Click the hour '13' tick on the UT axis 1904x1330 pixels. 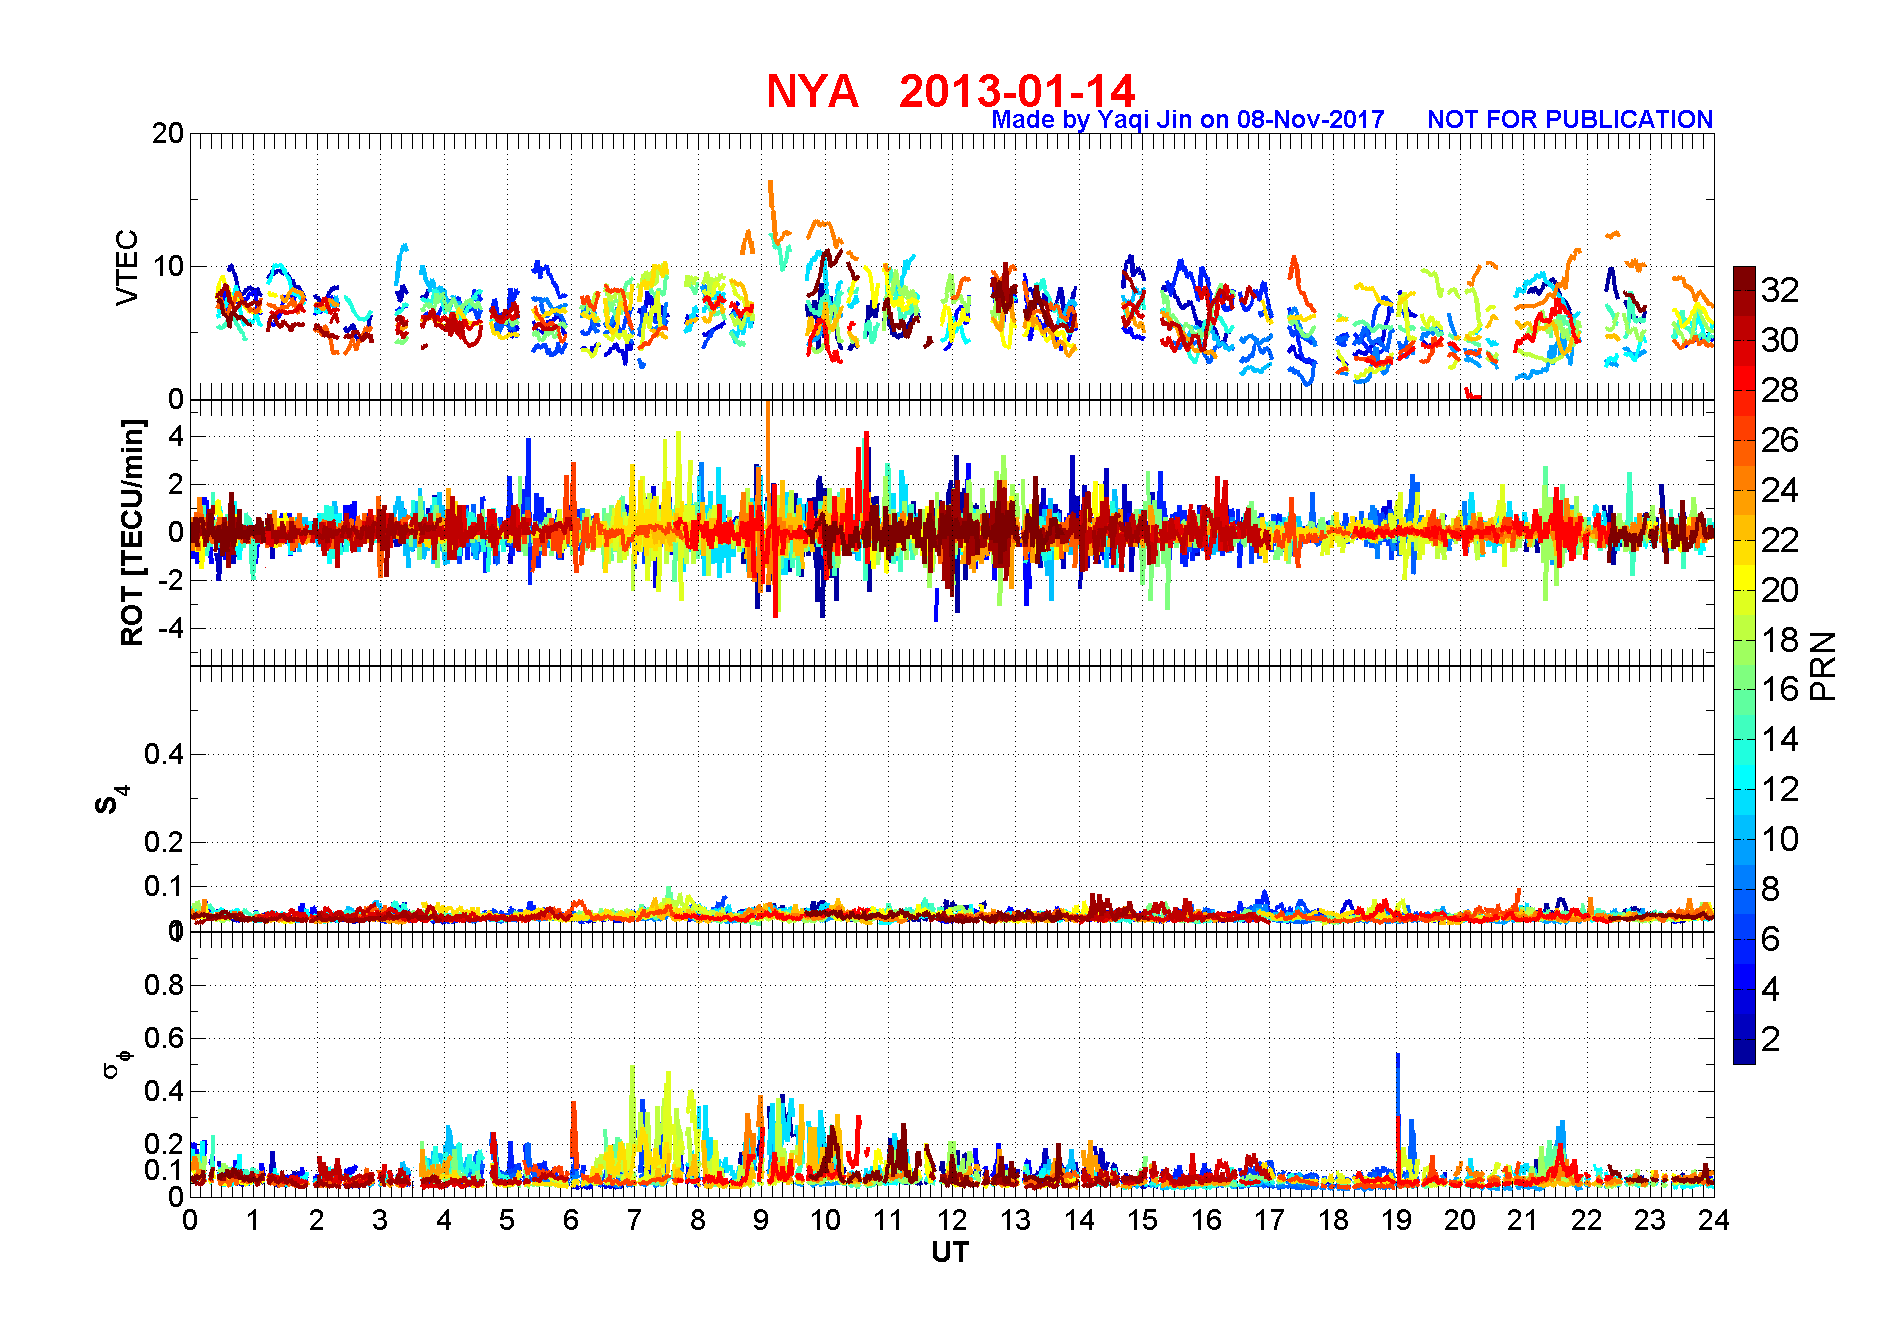pyautogui.click(x=1015, y=1220)
